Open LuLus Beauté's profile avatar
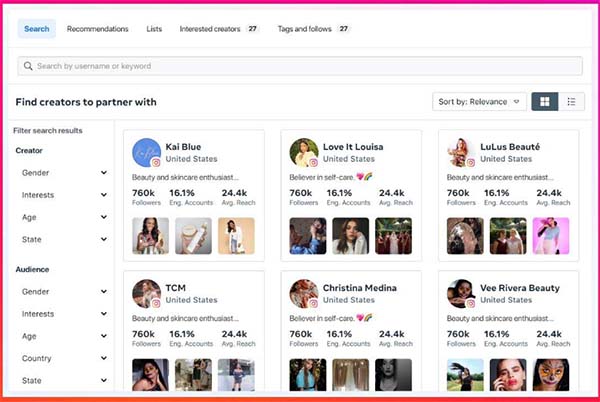 pyautogui.click(x=461, y=153)
